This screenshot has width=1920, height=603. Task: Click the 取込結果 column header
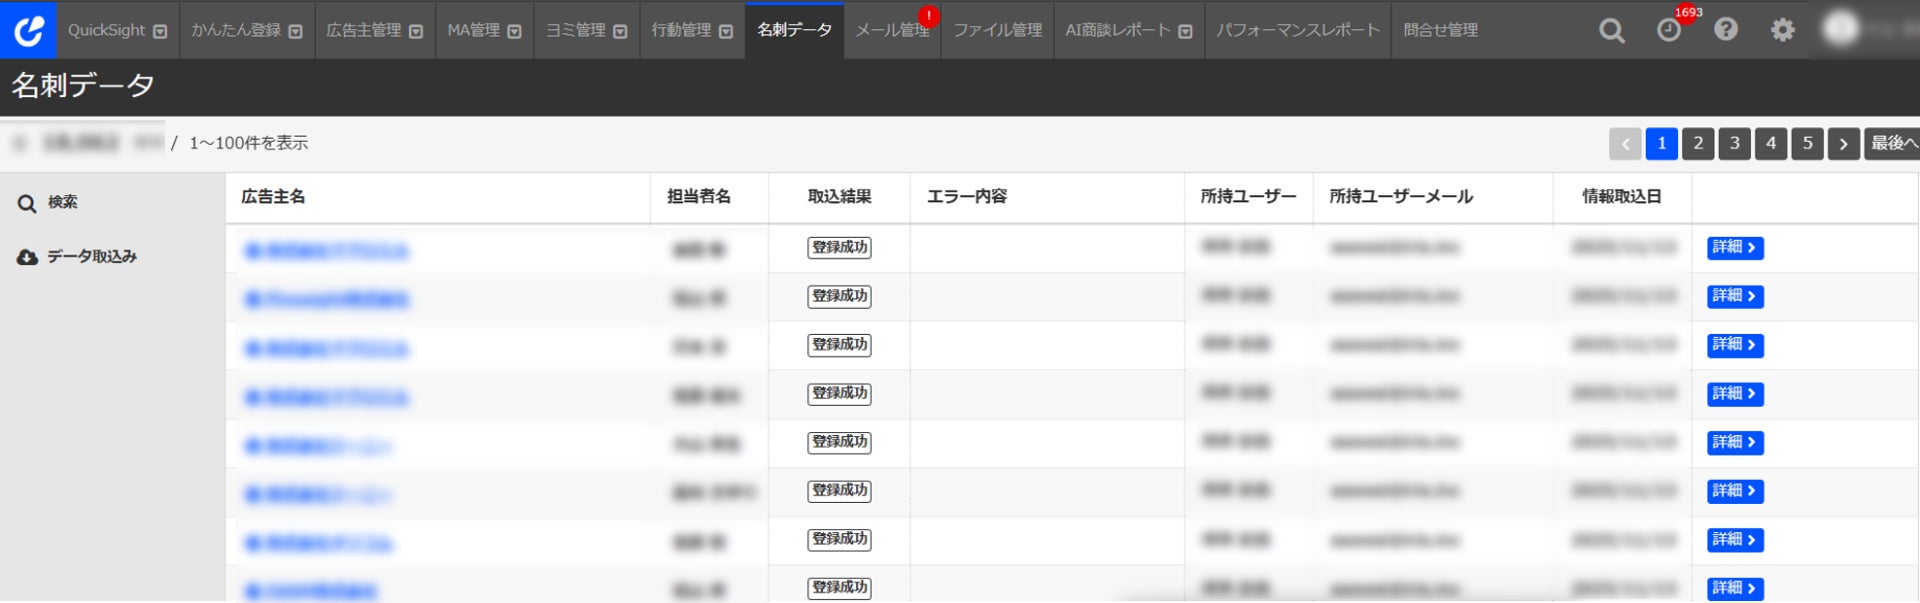(840, 197)
